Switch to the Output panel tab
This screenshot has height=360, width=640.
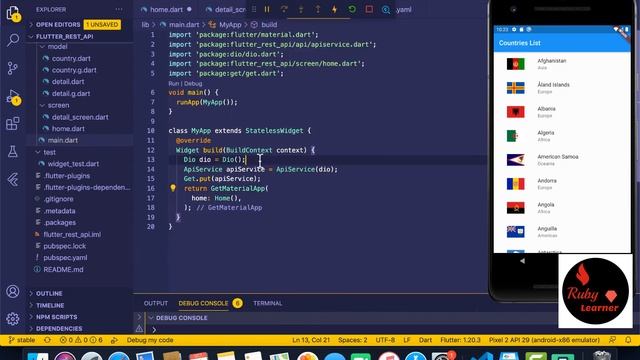tap(156, 303)
